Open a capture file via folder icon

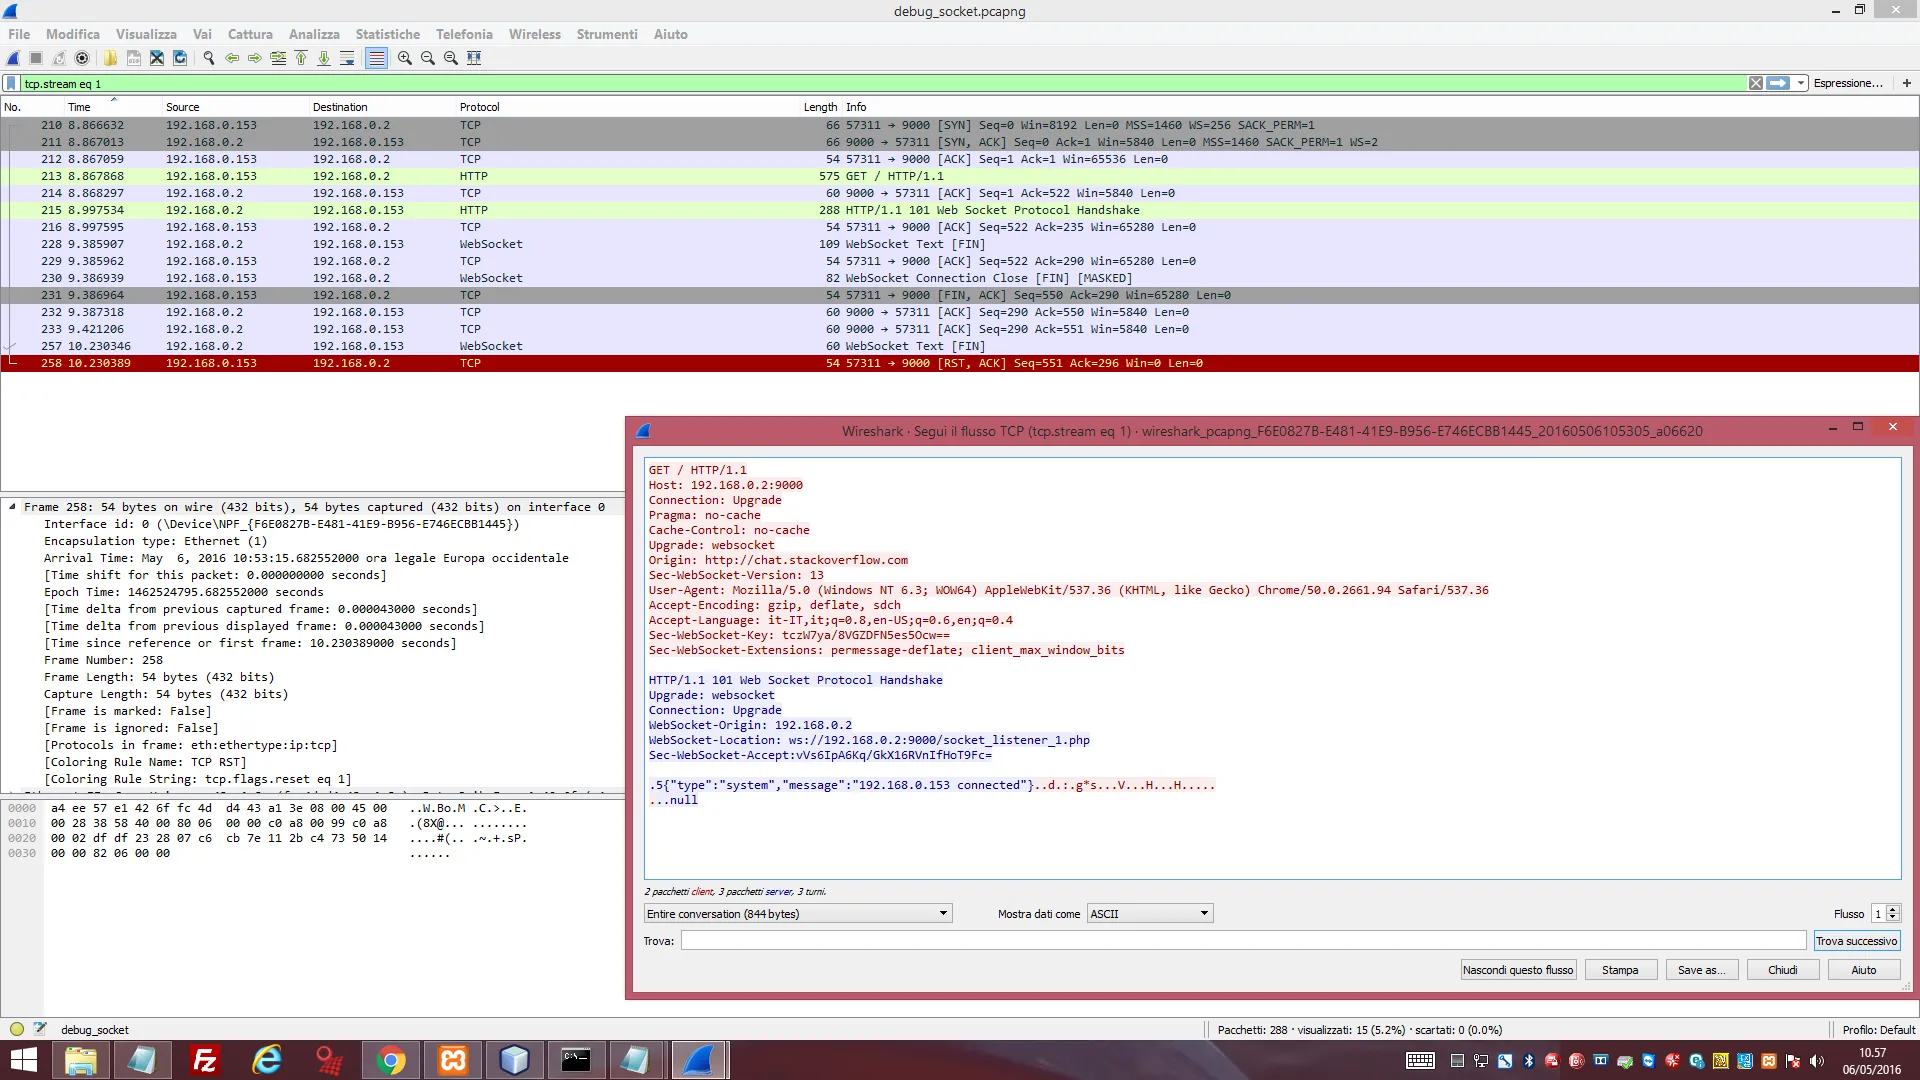110,58
